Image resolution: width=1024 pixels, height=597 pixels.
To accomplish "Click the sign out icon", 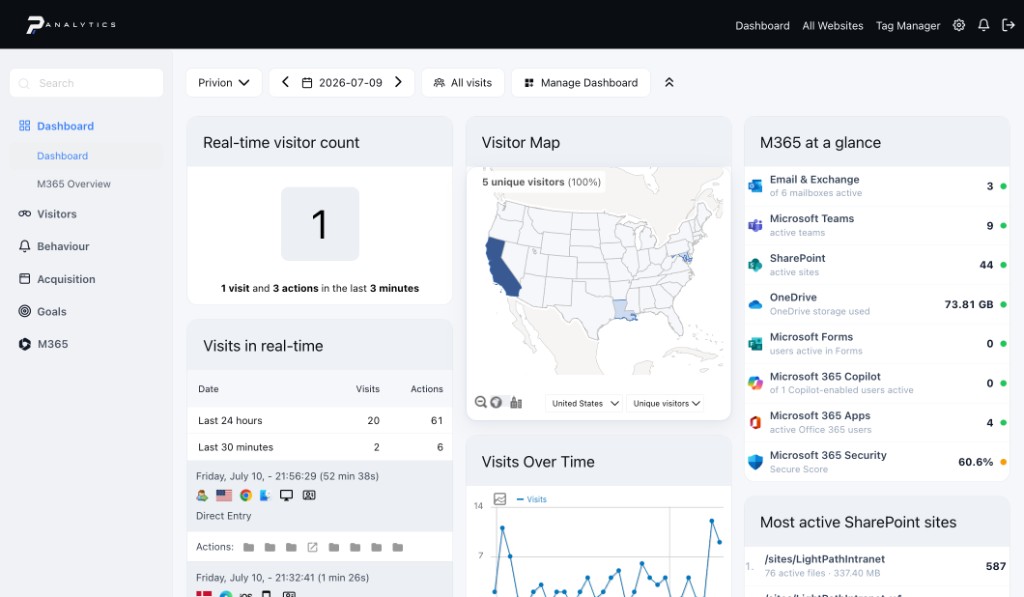I will [x=1008, y=25].
